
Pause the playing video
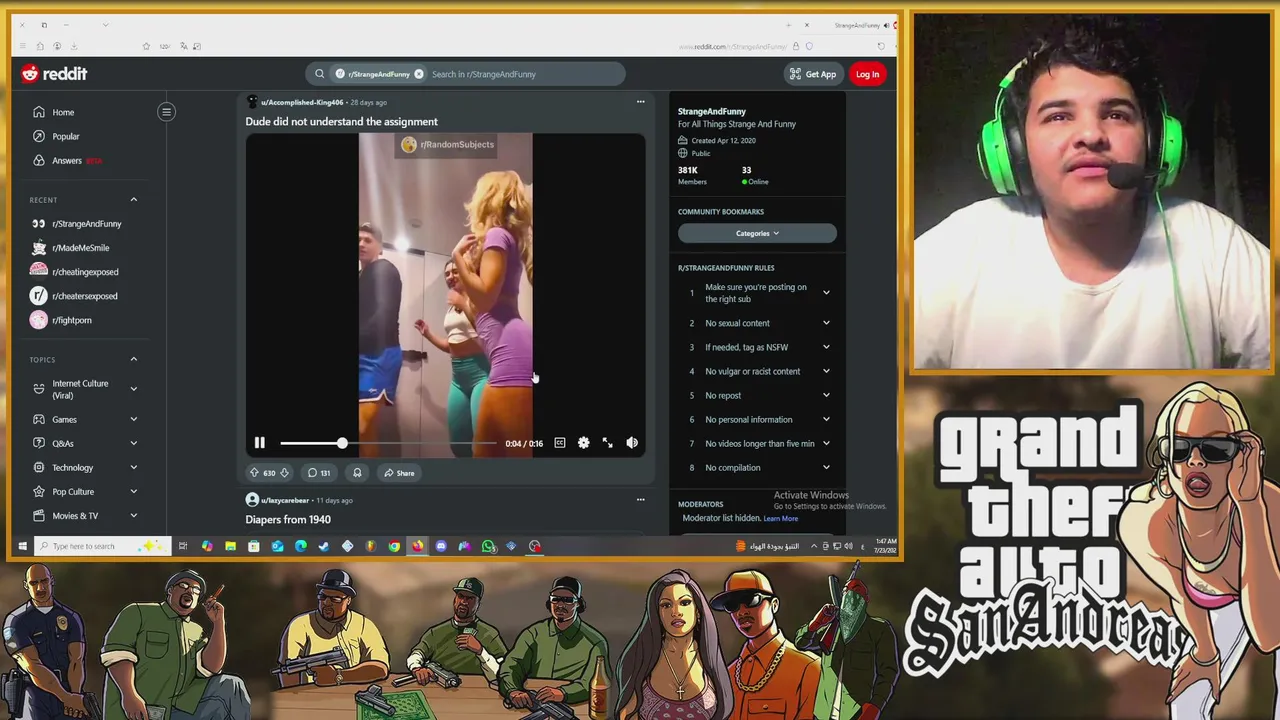tap(259, 443)
